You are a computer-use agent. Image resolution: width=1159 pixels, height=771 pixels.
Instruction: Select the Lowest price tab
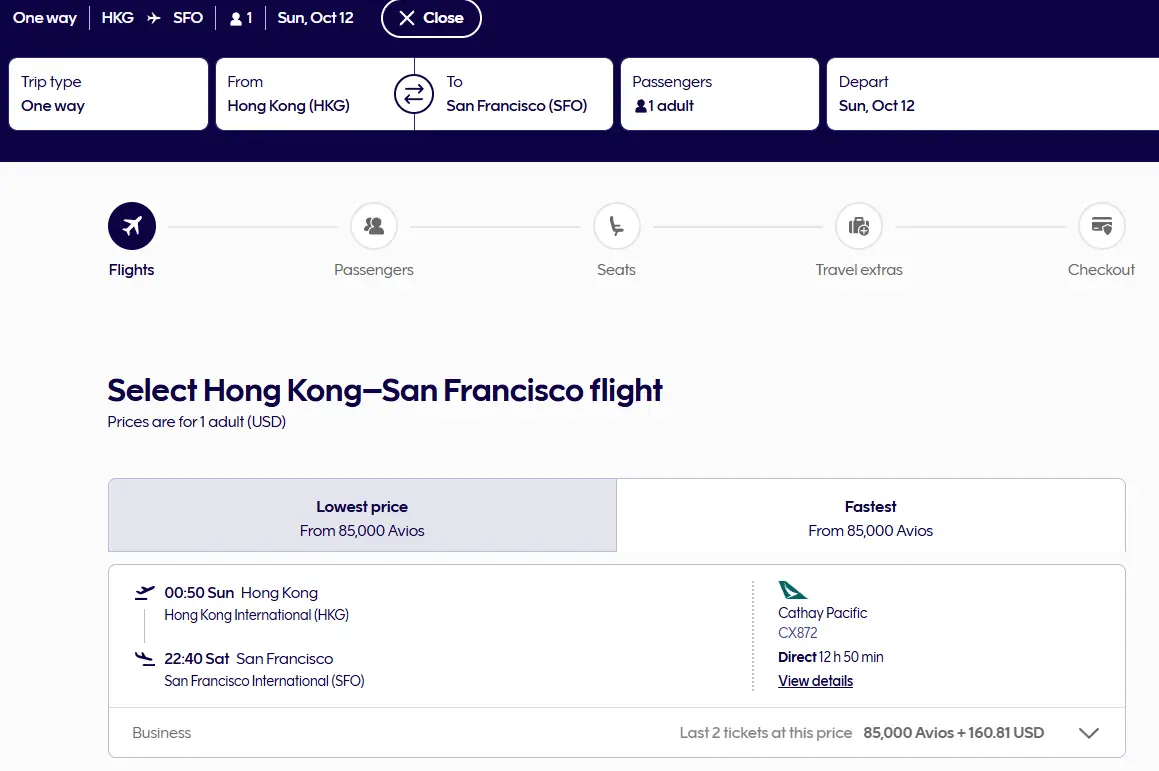click(x=362, y=517)
